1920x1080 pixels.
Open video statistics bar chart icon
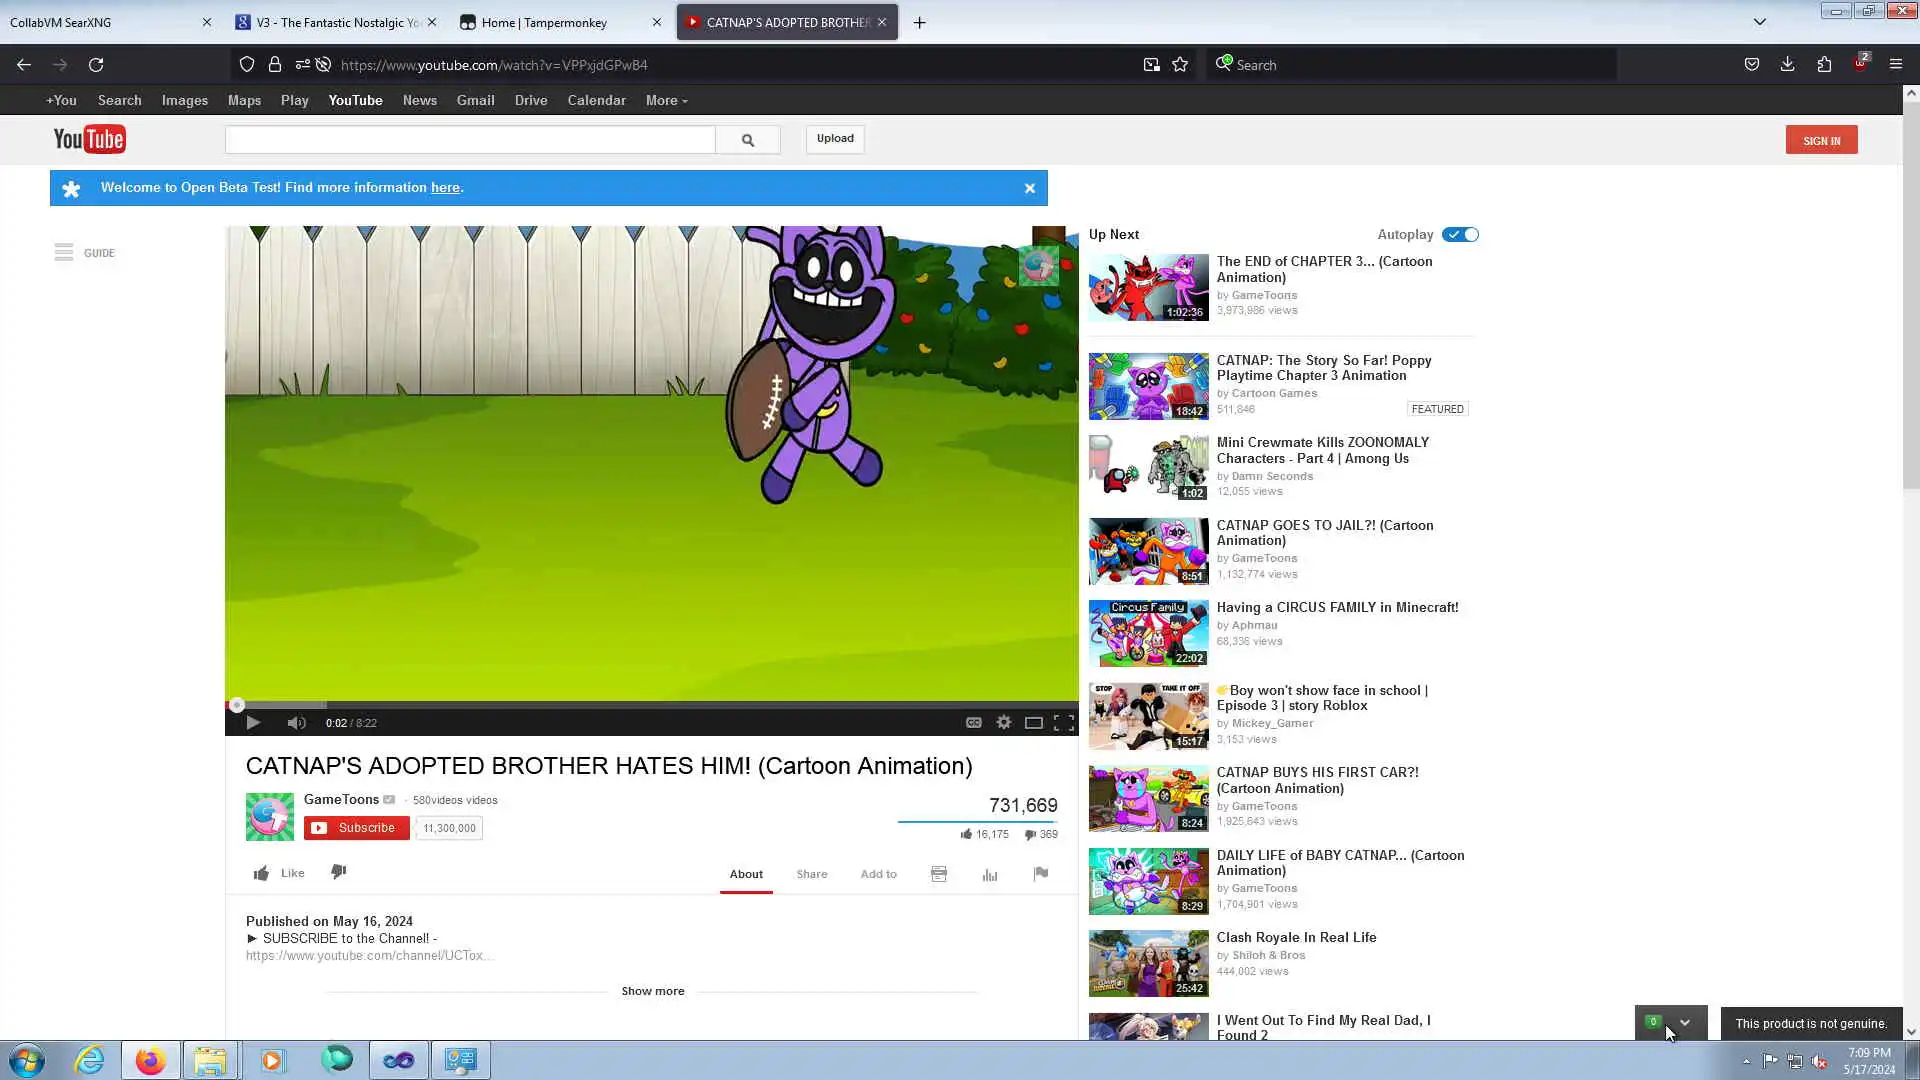[x=990, y=874]
